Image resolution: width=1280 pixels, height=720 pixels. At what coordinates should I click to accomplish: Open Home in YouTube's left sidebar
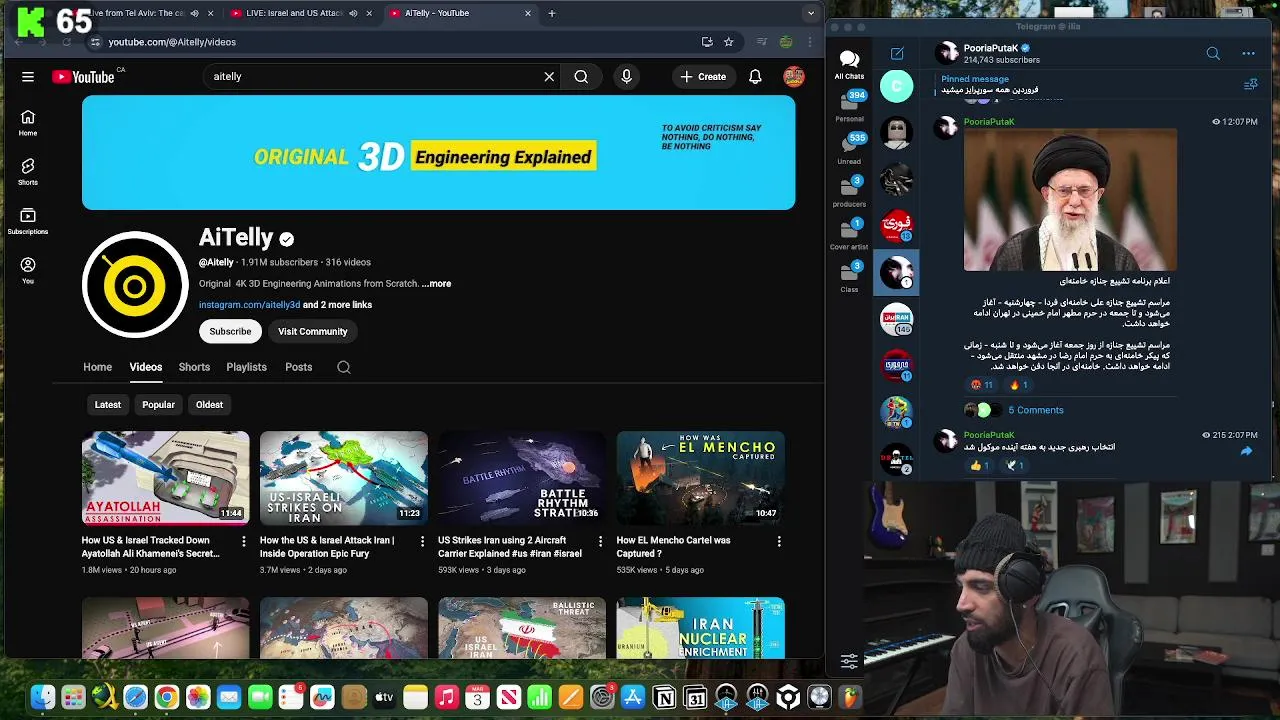(28, 122)
